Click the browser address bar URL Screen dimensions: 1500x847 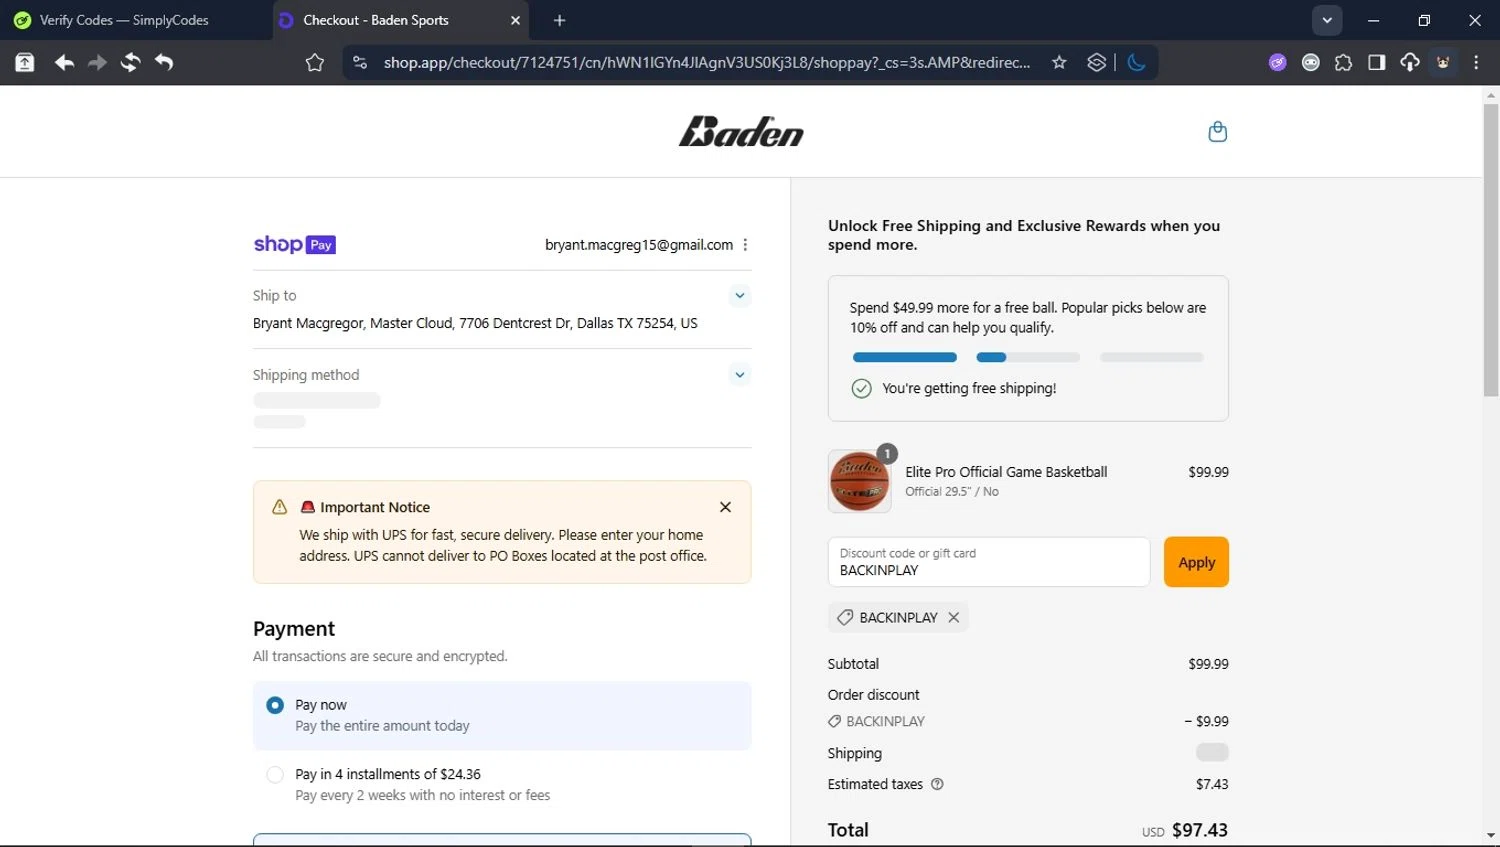pos(707,62)
